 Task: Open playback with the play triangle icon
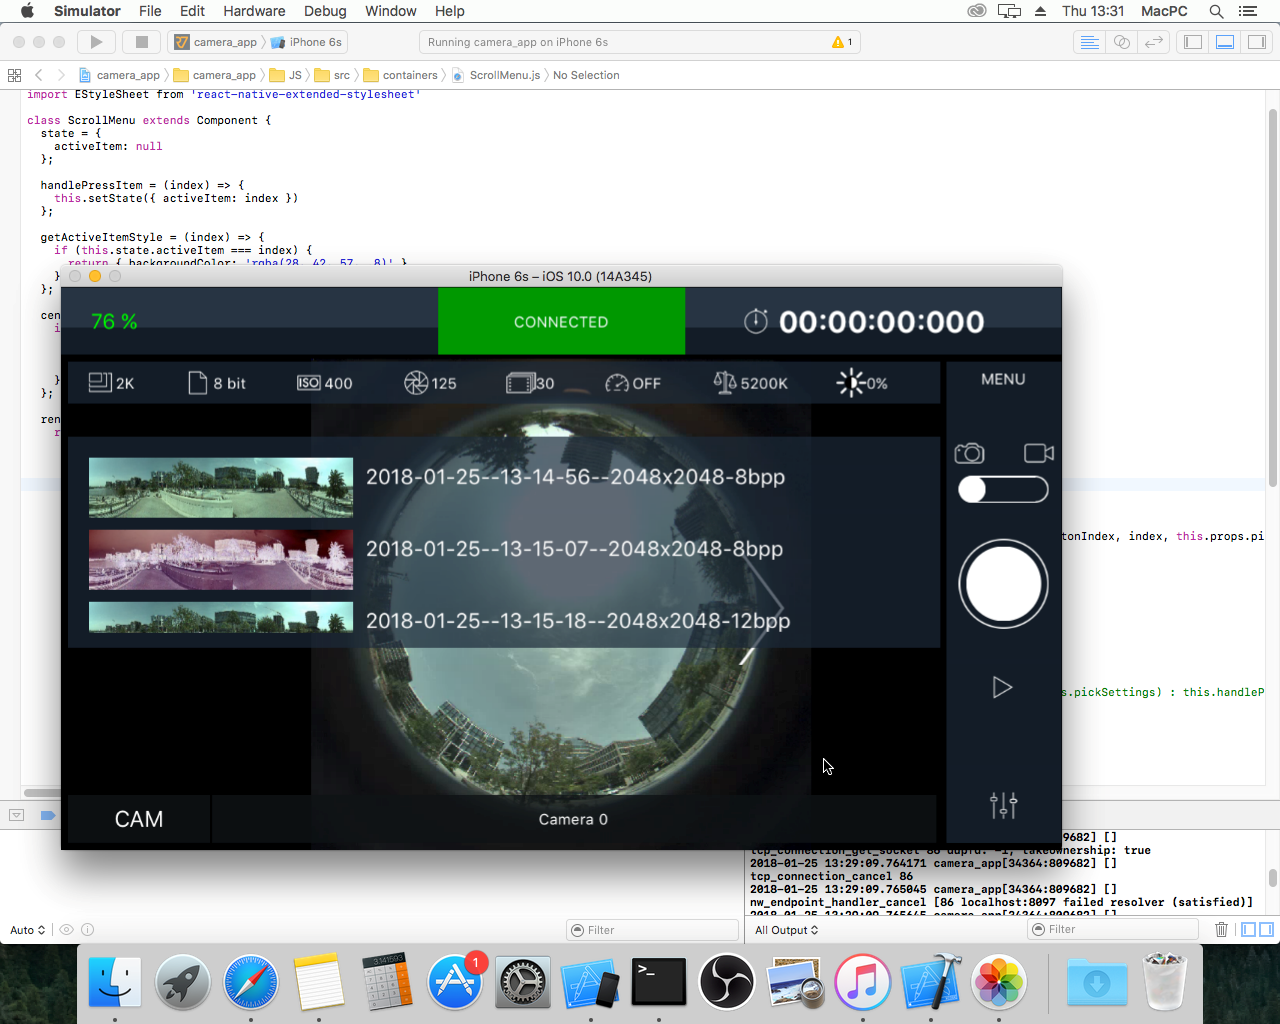point(1002,687)
